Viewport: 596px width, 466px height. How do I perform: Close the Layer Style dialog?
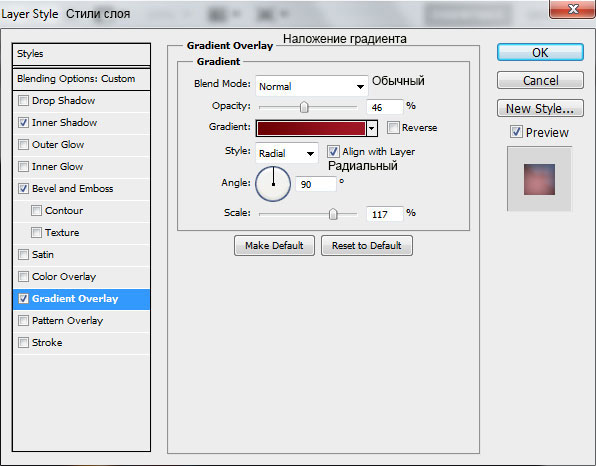click(572, 9)
